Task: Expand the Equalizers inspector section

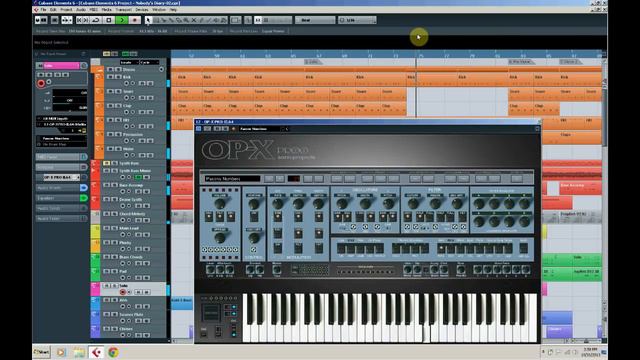Action: (61, 198)
